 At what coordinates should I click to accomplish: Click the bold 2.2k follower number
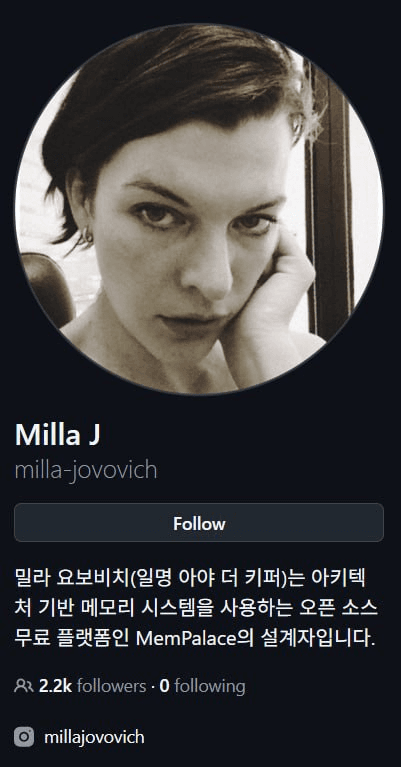tap(55, 686)
